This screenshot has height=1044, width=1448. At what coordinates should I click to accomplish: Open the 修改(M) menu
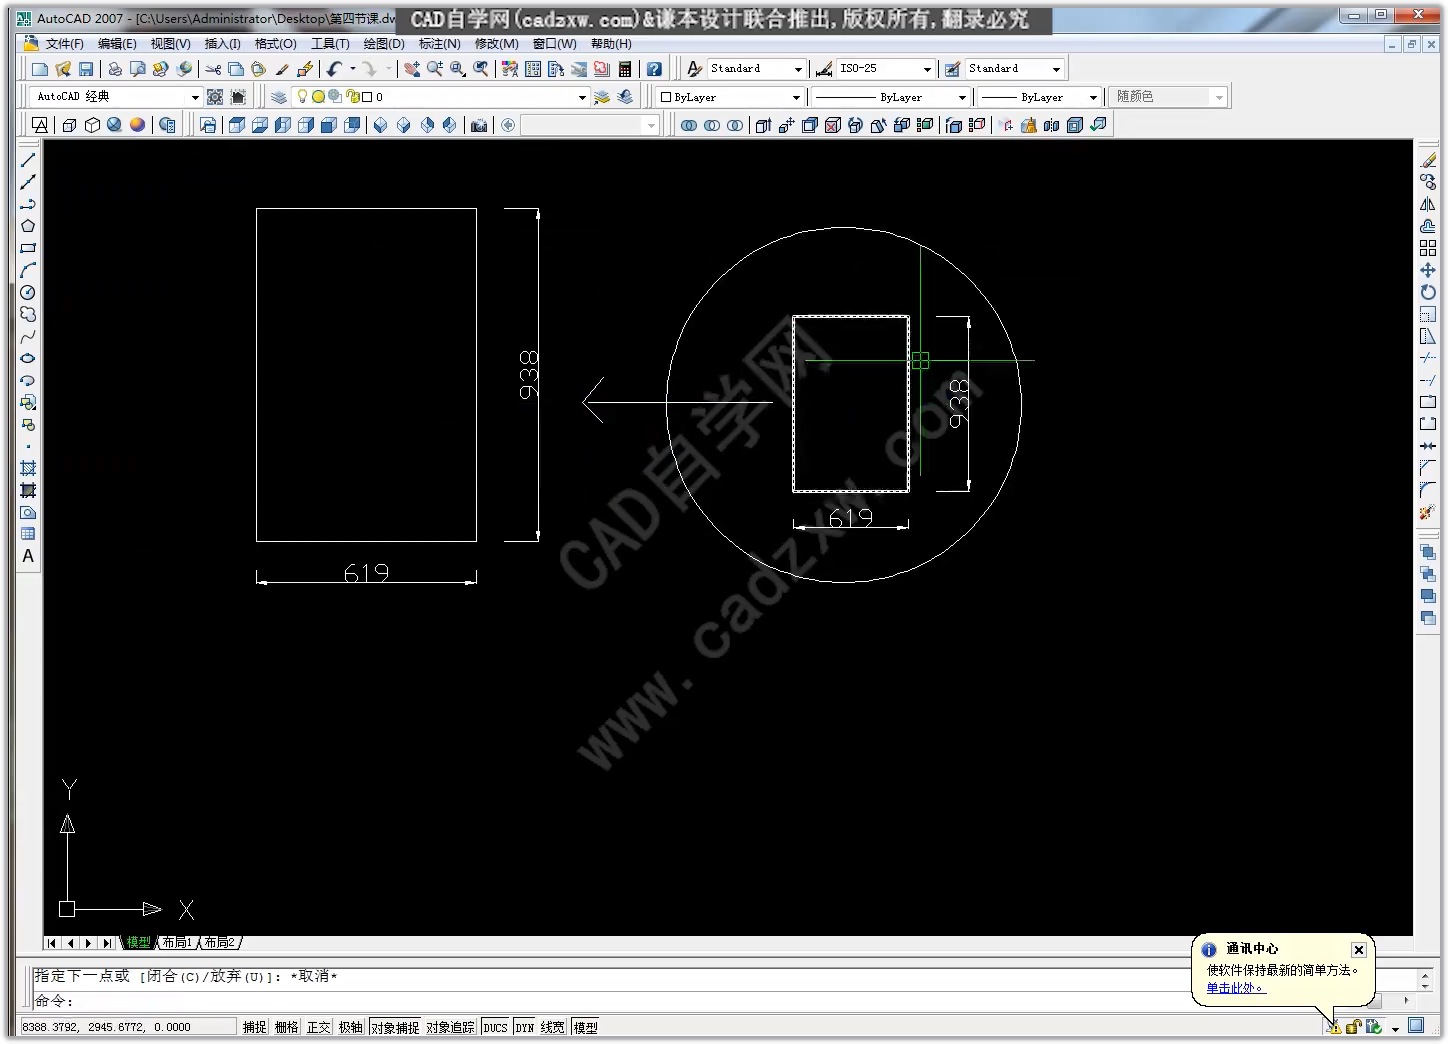(x=496, y=44)
